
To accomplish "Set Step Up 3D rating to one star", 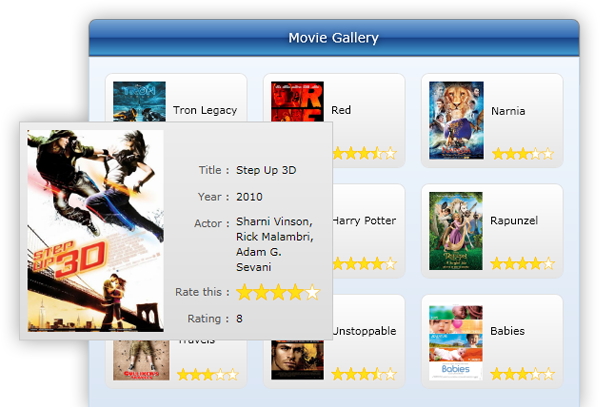I will pos(244,292).
